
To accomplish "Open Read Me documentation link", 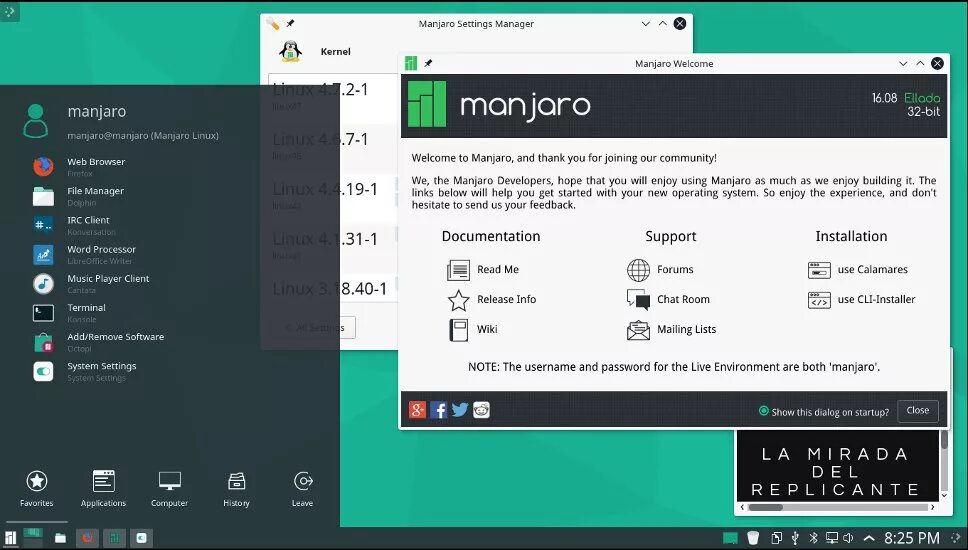I will (x=483, y=270).
